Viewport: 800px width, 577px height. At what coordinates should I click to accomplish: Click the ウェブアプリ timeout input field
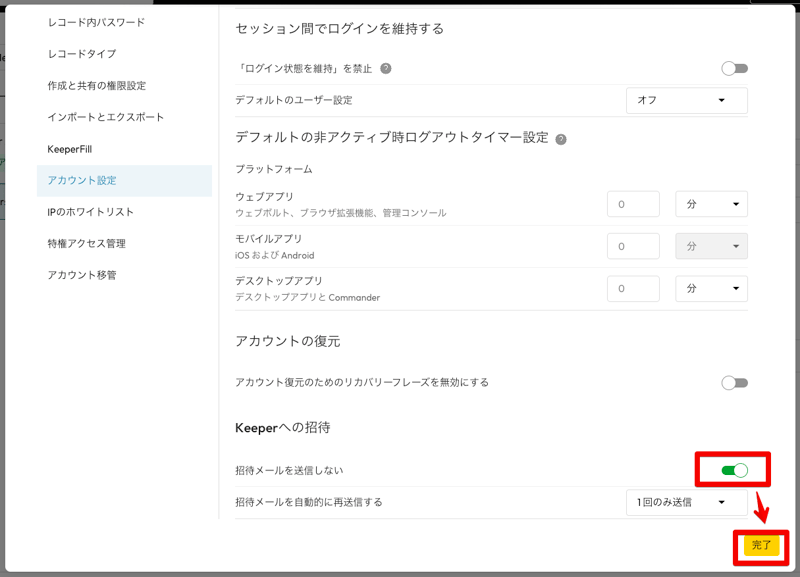[633, 204]
